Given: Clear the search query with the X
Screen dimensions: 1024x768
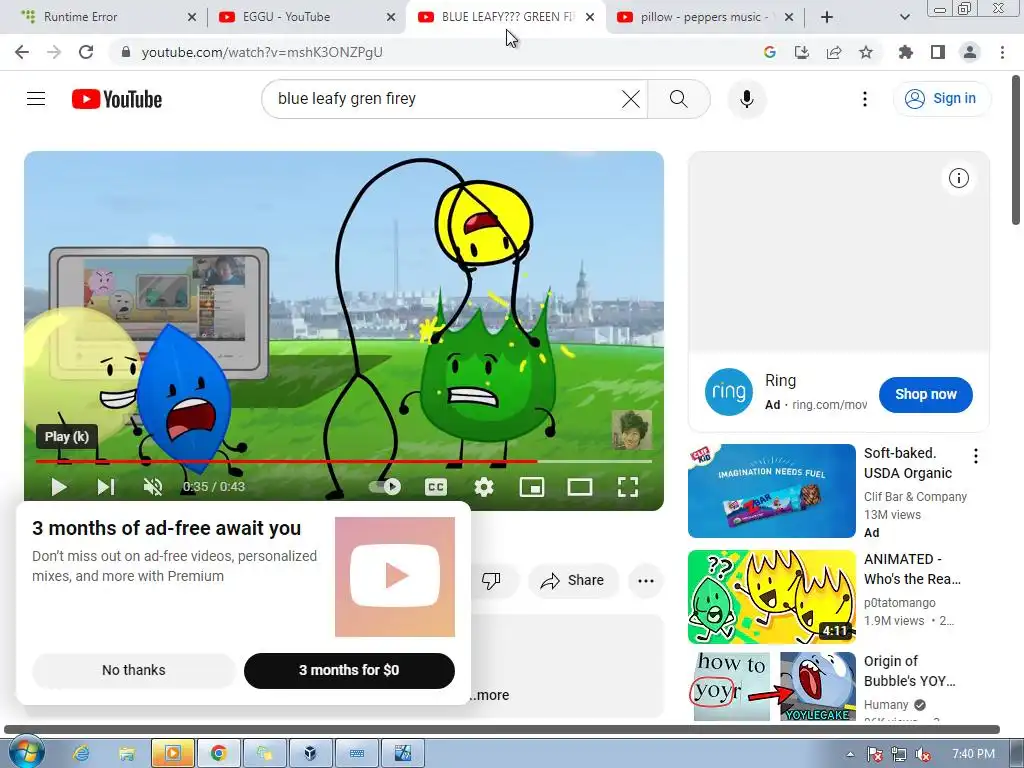Looking at the screenshot, I should pos(631,99).
